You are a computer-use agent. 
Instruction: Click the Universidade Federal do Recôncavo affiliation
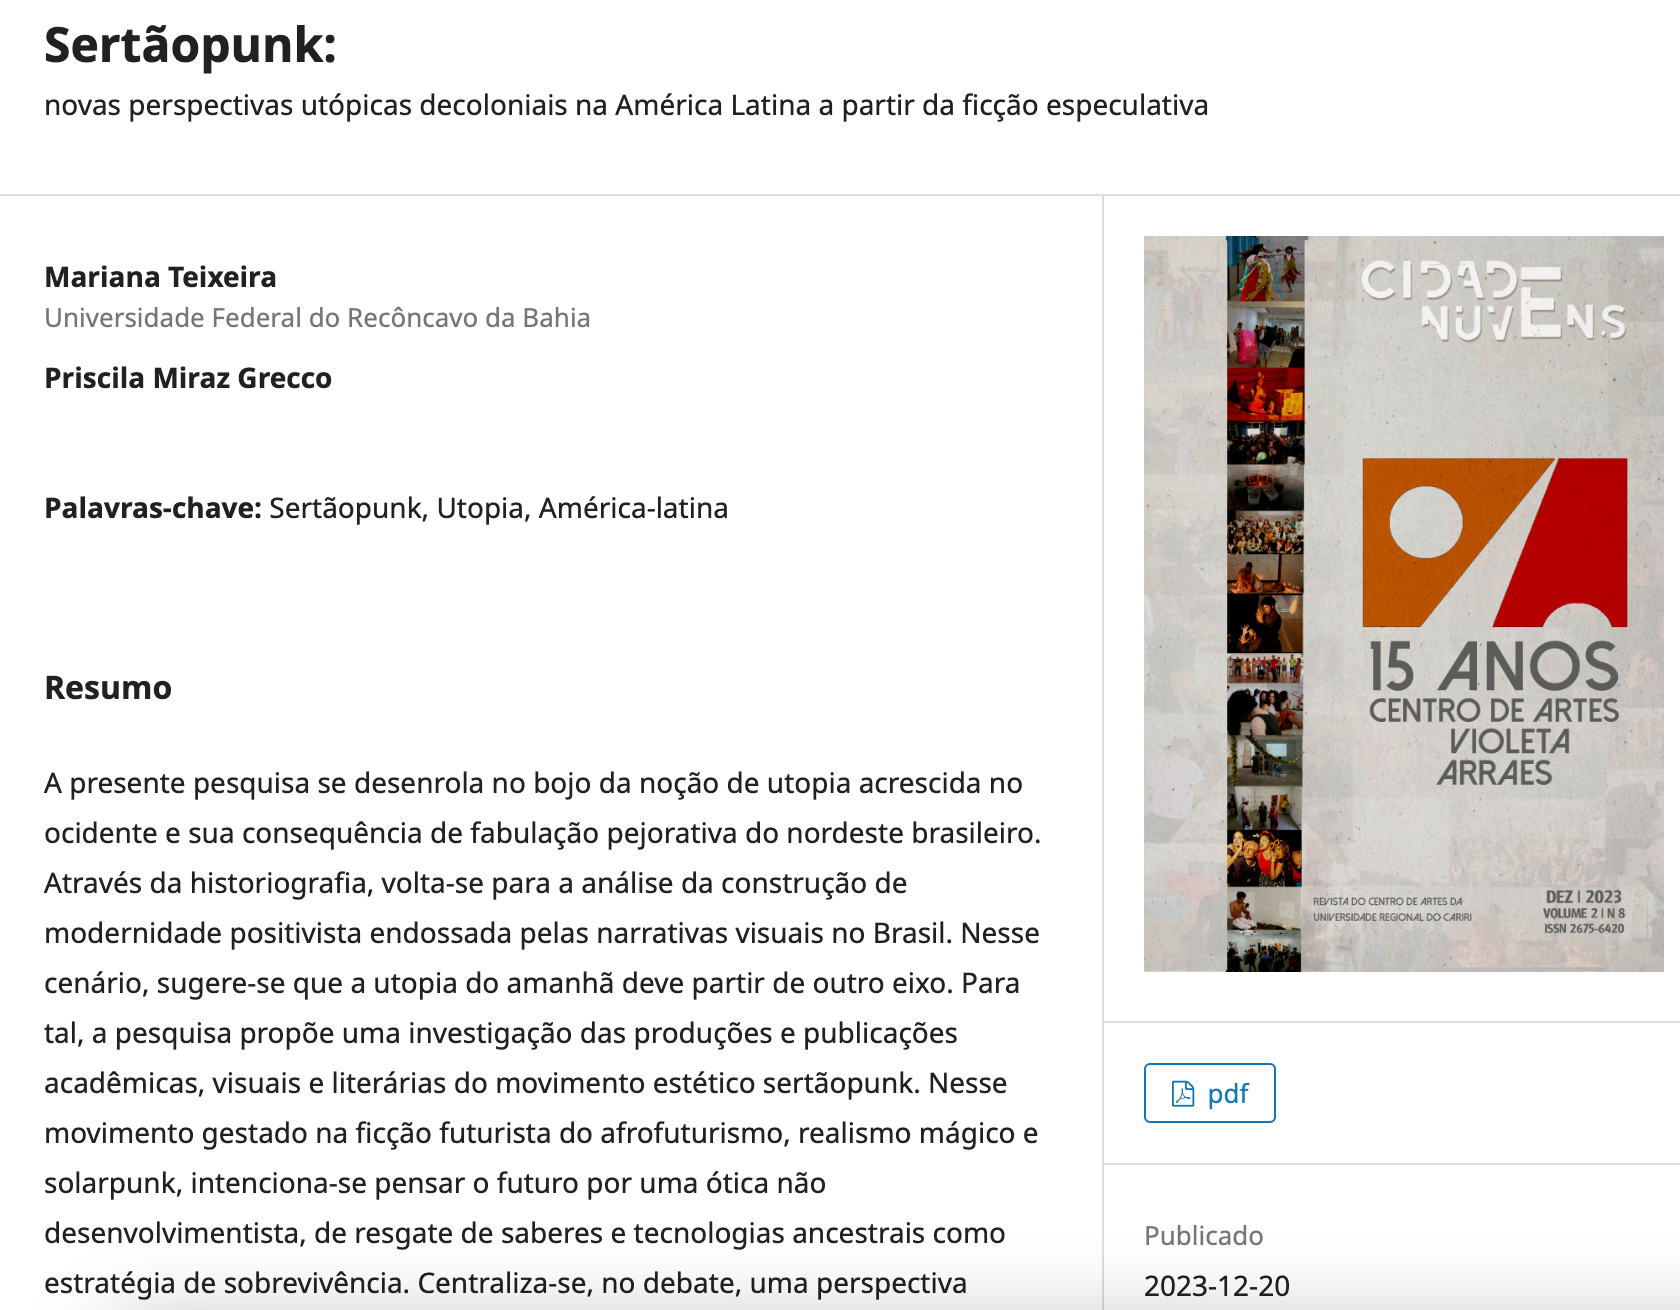tap(317, 318)
